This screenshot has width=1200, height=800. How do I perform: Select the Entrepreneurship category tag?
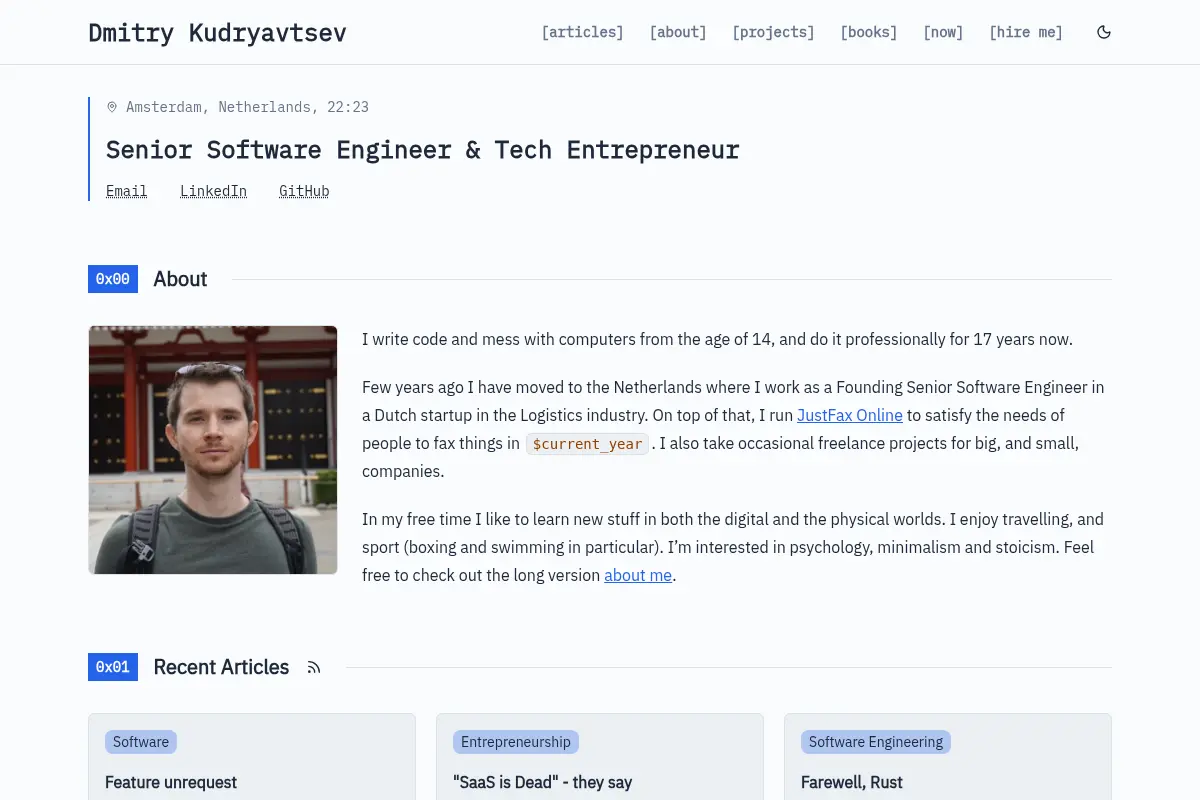[x=516, y=742]
